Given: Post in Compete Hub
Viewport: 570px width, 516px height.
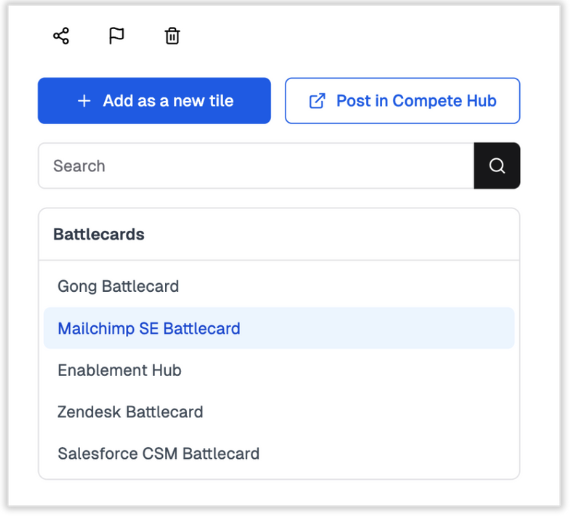Looking at the screenshot, I should pyautogui.click(x=402, y=101).
